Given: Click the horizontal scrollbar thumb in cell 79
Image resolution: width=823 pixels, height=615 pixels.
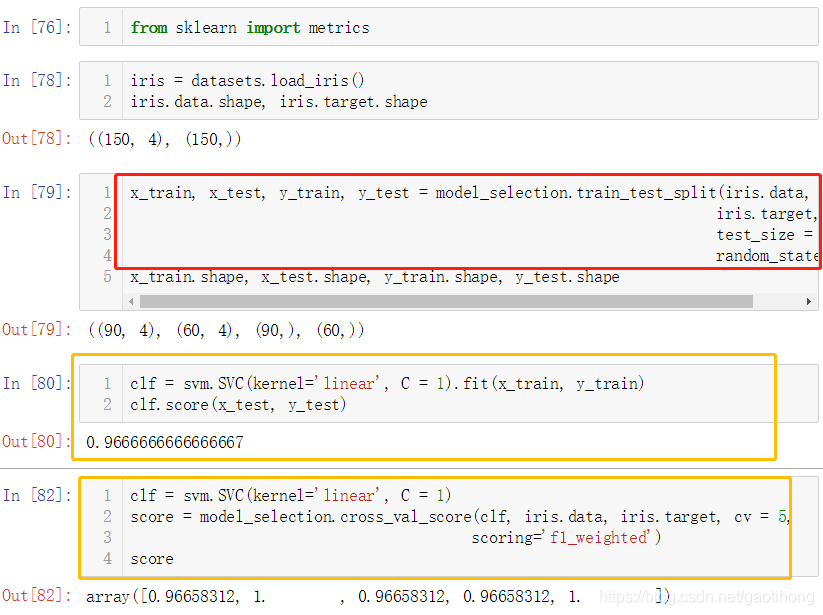Looking at the screenshot, I should pyautogui.click(x=446, y=302).
